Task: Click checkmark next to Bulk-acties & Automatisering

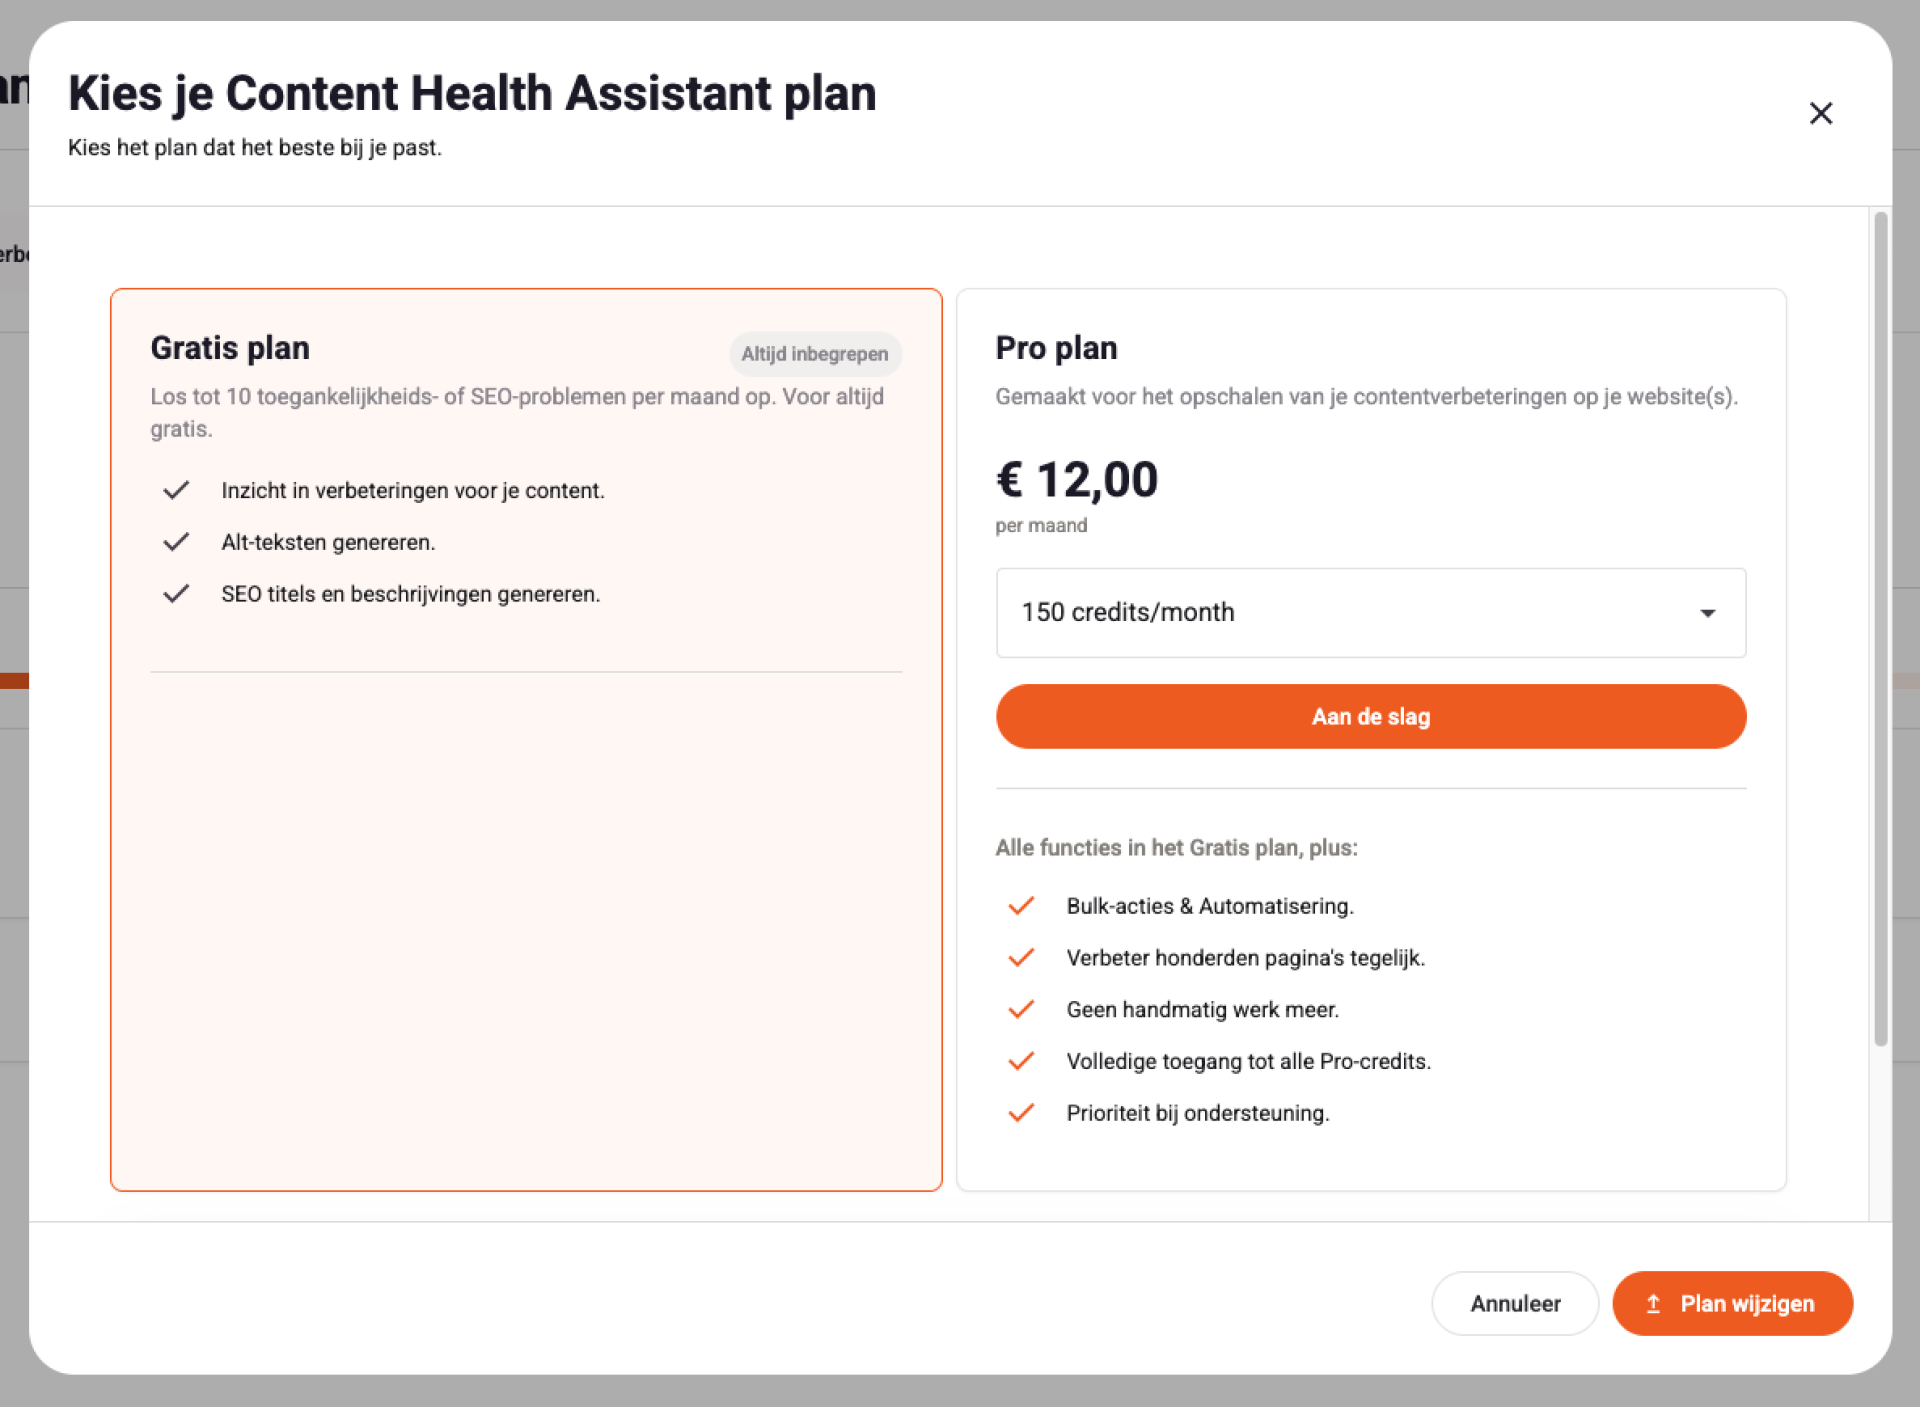Action: 1021,906
